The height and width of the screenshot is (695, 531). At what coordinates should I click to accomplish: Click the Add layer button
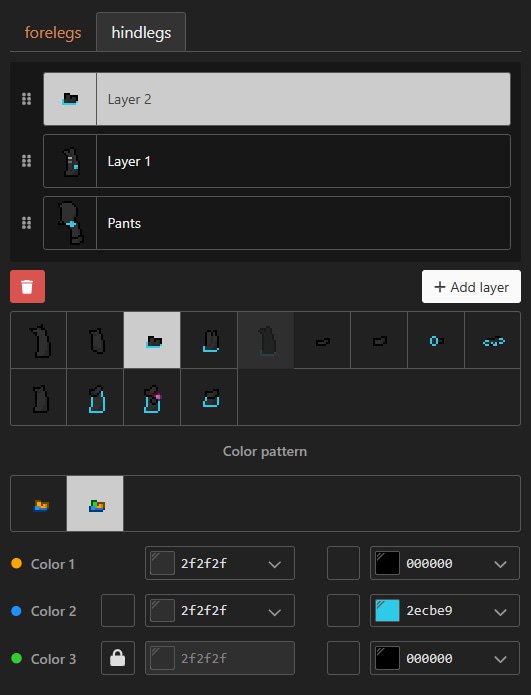pos(471,287)
